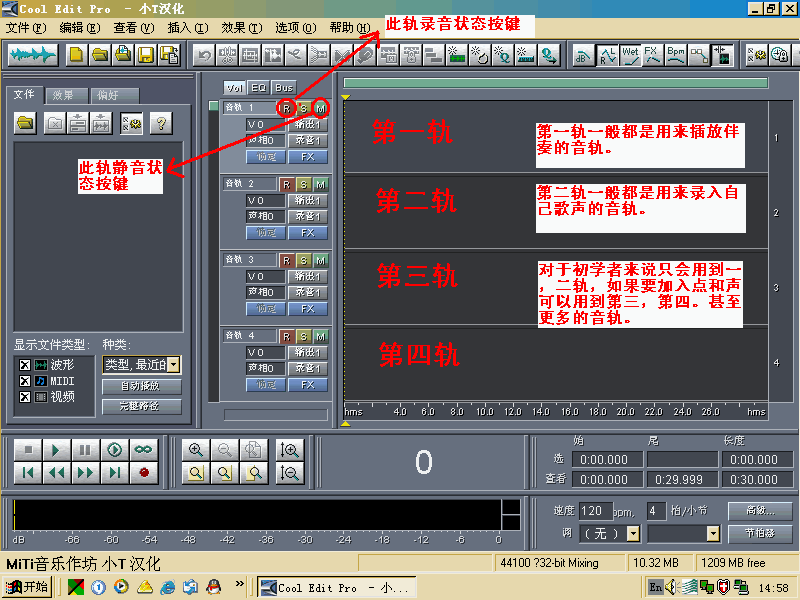This screenshot has height=600, width=800.
Task: Click the question mark help icon
Action: point(161,123)
